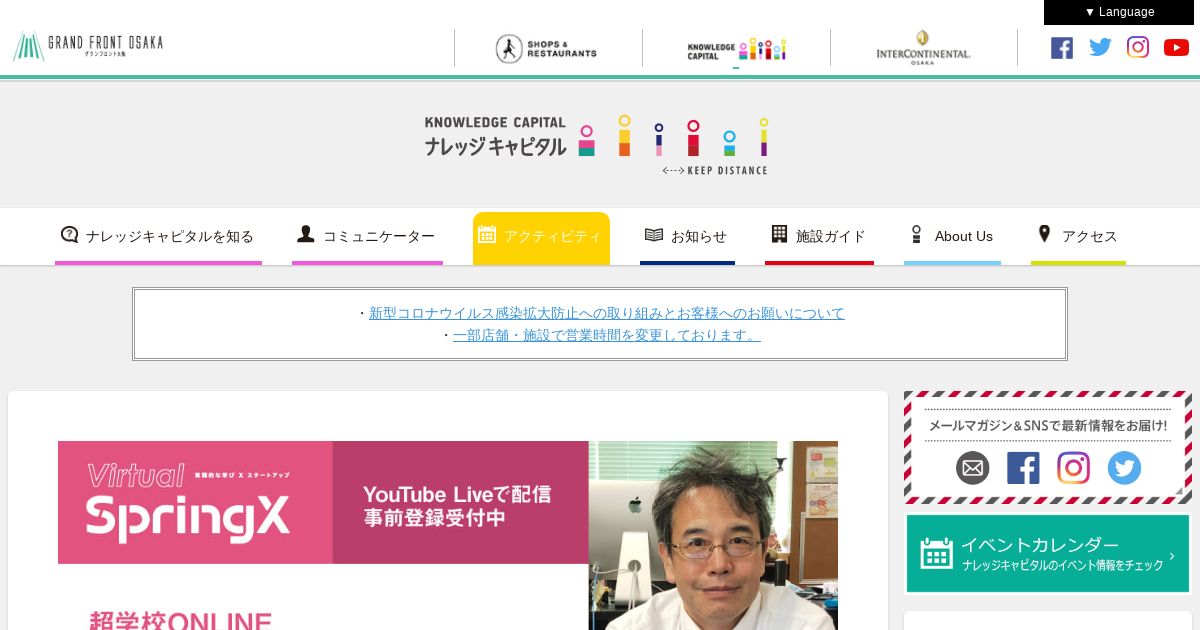The width and height of the screenshot is (1200, 630).
Task: Click the 超学校ONLINE heading
Action: 180,621
